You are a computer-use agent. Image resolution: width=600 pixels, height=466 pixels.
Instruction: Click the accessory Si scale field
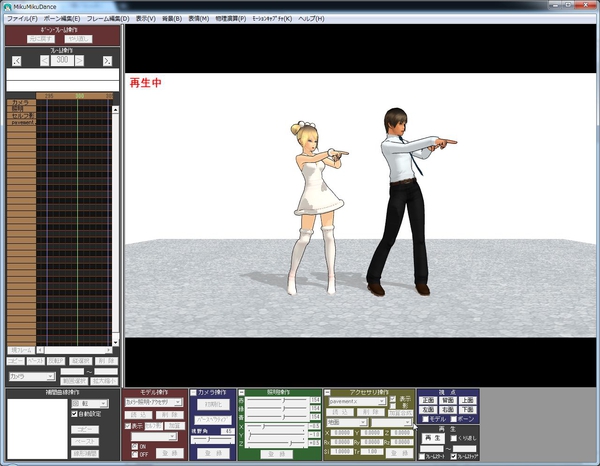point(342,451)
